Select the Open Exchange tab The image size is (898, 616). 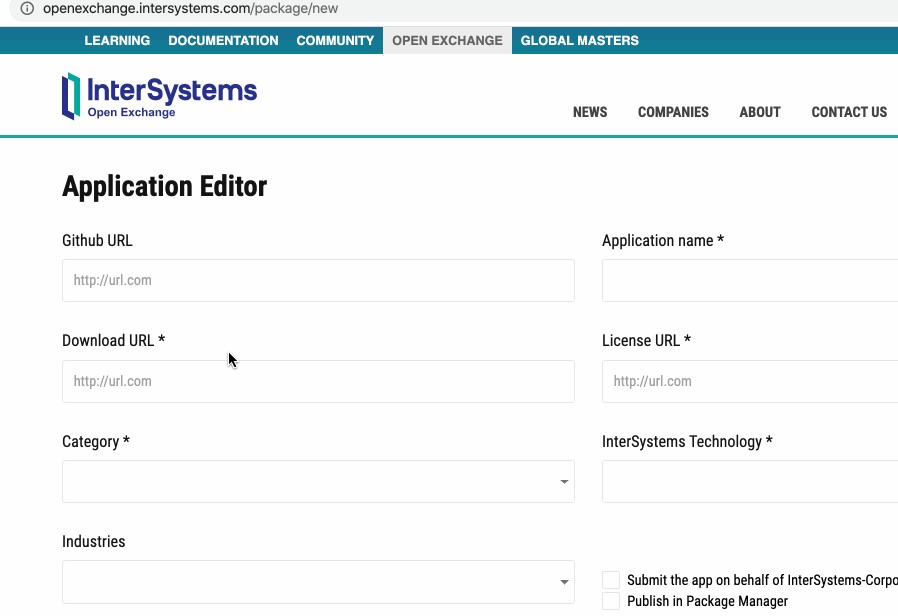point(447,41)
